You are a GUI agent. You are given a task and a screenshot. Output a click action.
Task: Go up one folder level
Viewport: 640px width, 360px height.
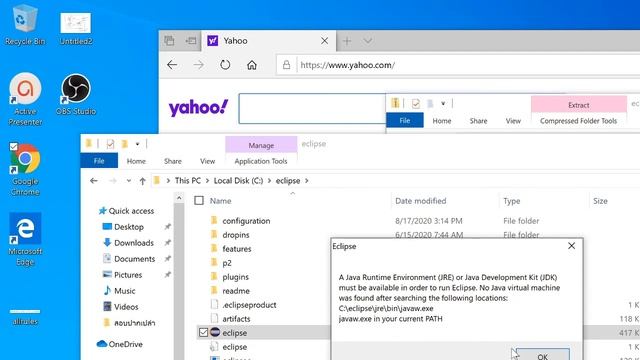click(142, 181)
